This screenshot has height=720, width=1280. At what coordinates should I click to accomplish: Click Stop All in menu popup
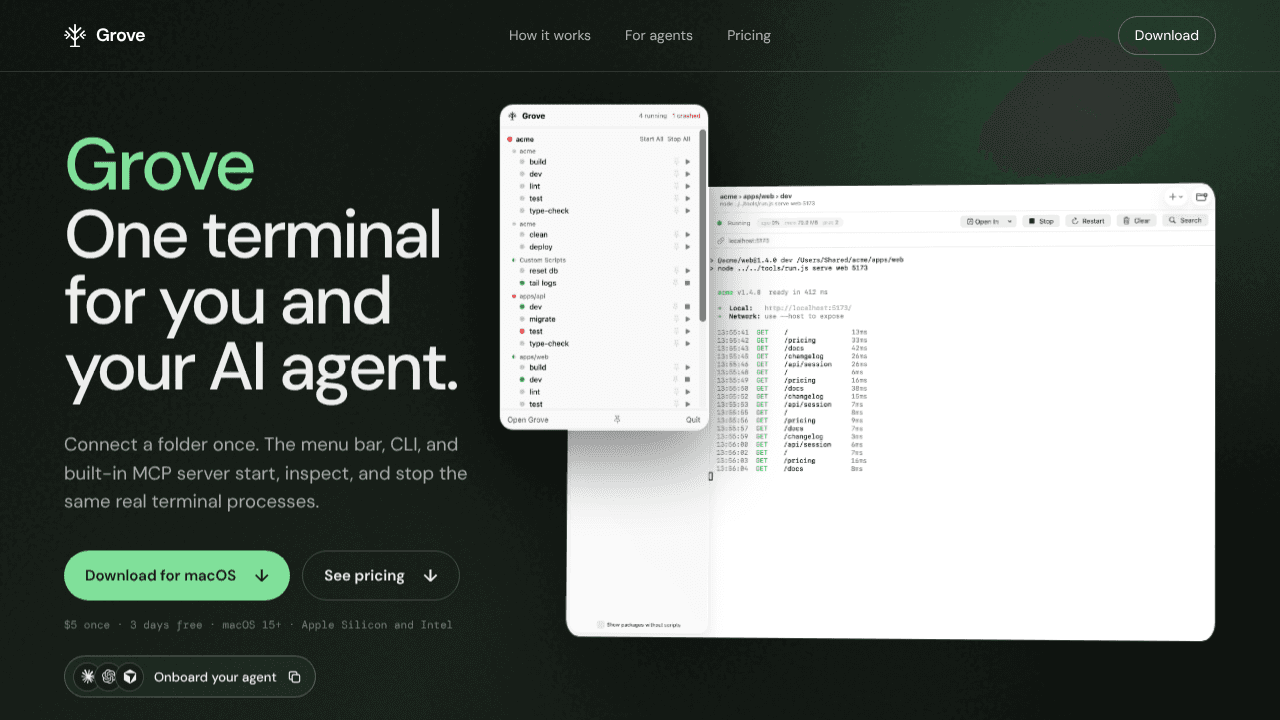coord(679,139)
